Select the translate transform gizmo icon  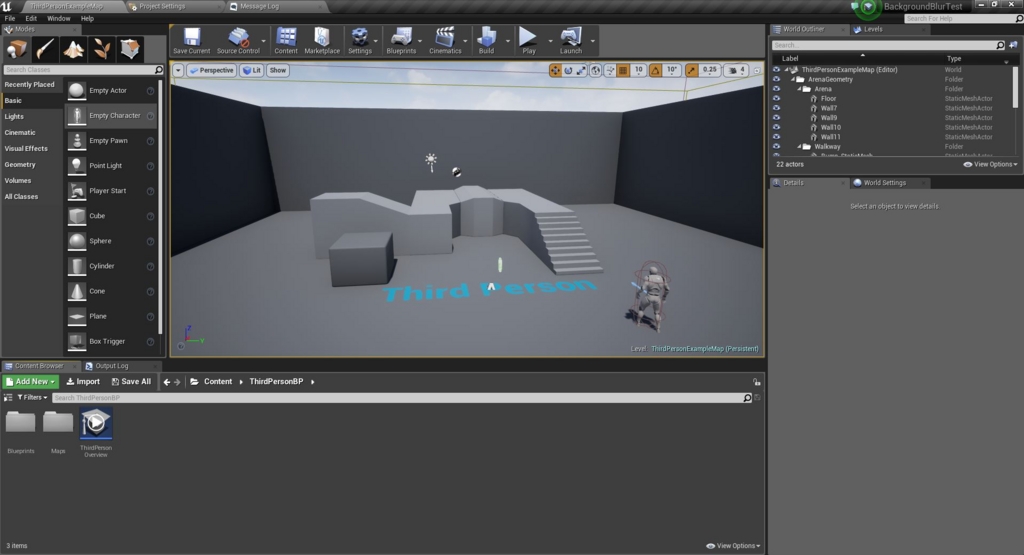coord(555,70)
